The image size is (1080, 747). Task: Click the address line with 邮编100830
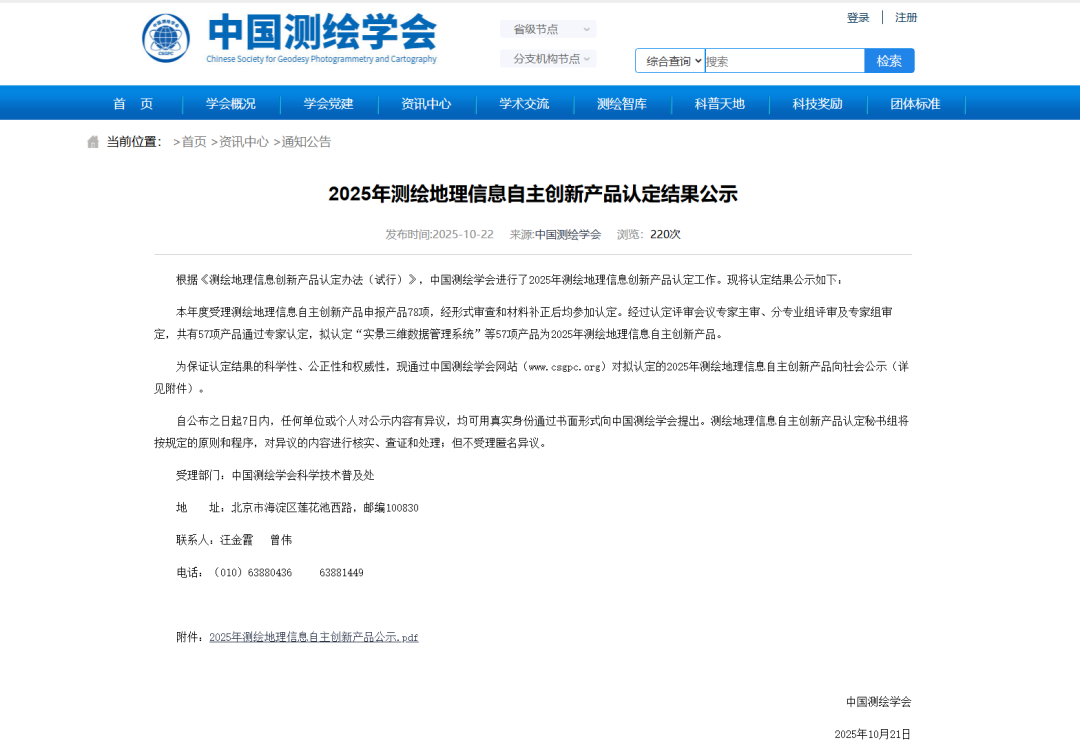click(x=297, y=508)
